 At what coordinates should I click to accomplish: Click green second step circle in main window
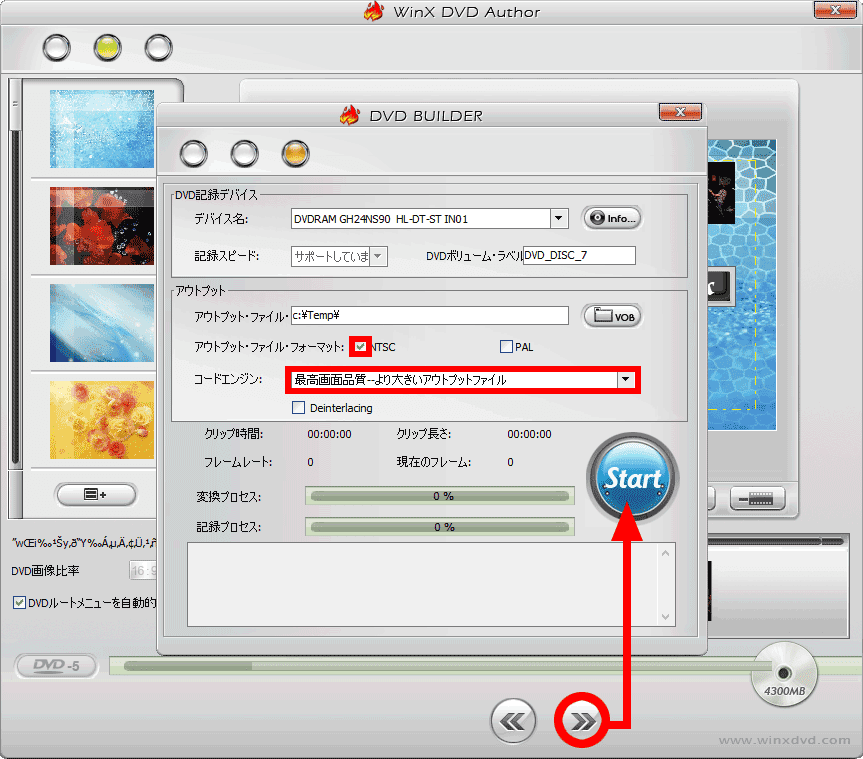pyautogui.click(x=107, y=48)
